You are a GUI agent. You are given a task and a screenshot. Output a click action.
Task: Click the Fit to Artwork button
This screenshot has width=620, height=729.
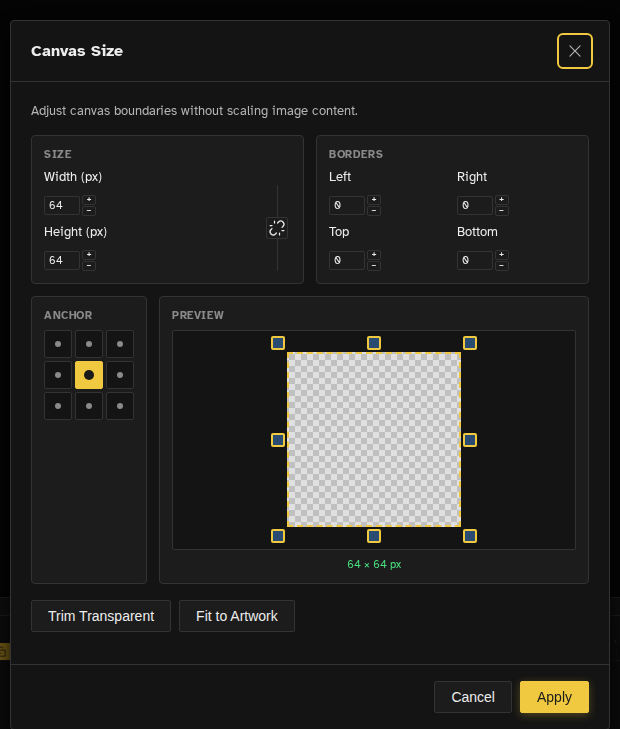pyautogui.click(x=237, y=616)
